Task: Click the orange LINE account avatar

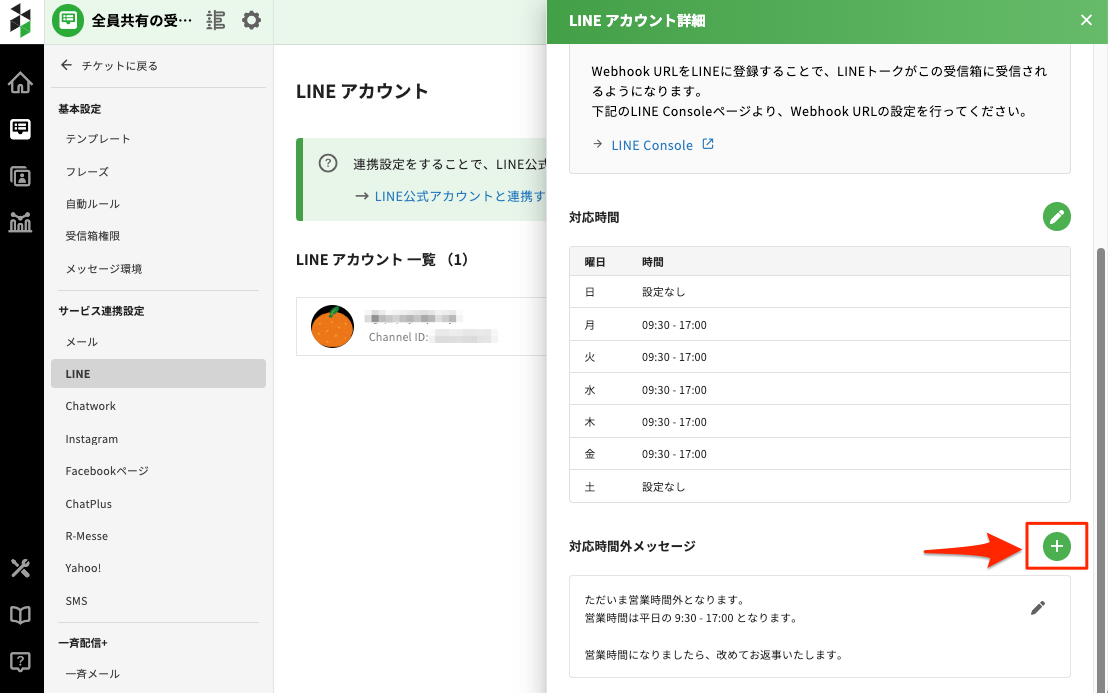Action: coord(332,326)
